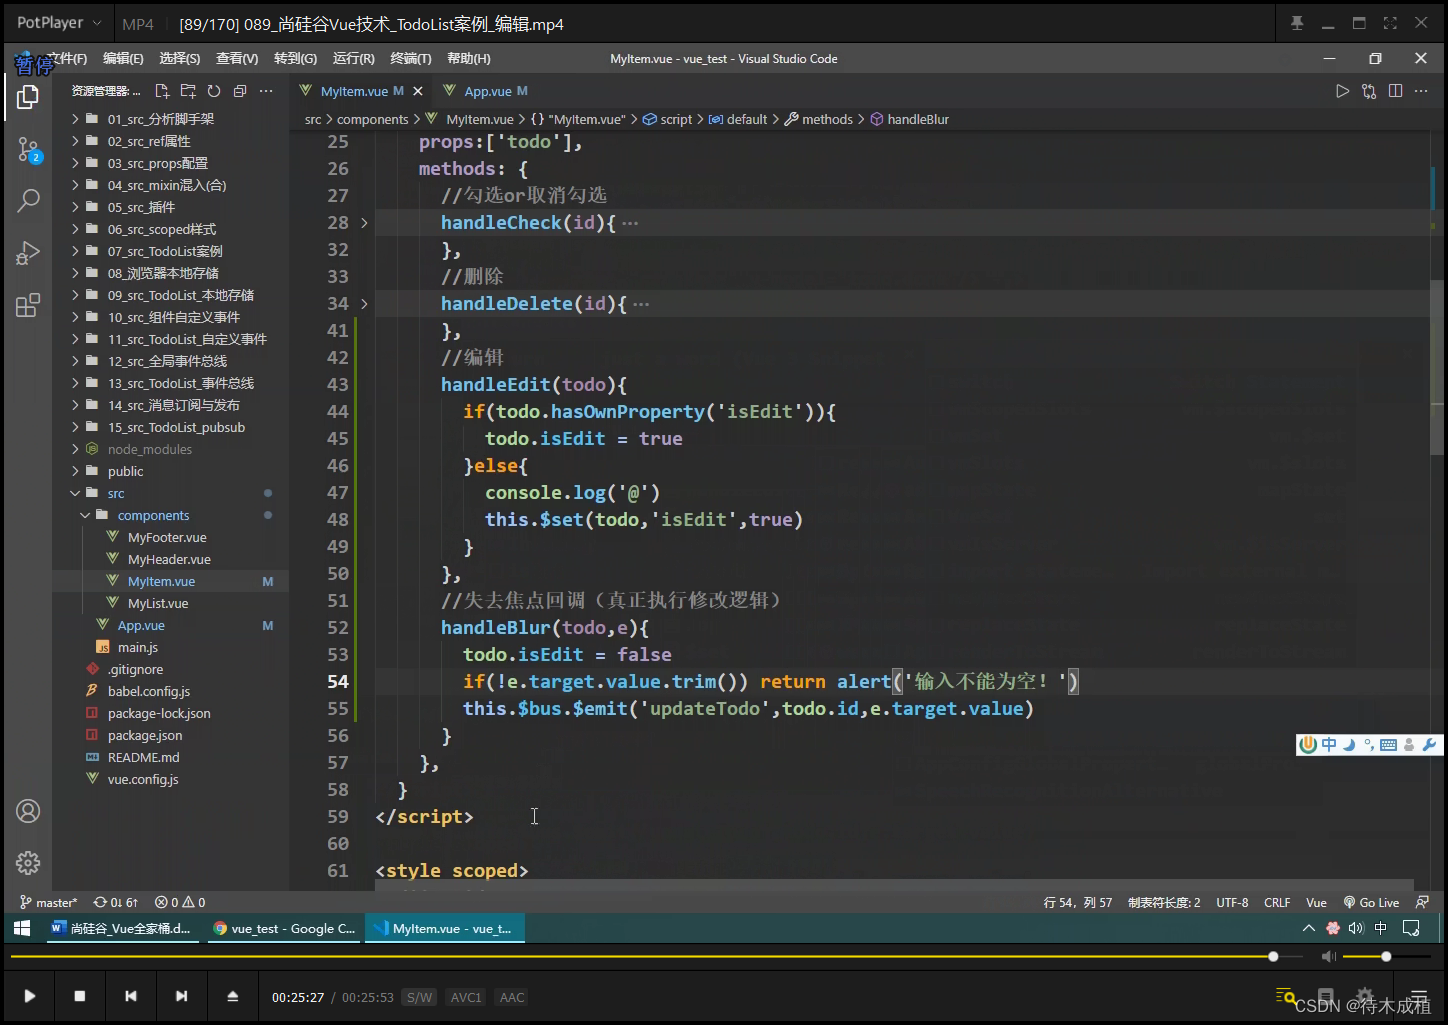
Task: Refresh the explorer file tree
Action: pyautogui.click(x=214, y=91)
